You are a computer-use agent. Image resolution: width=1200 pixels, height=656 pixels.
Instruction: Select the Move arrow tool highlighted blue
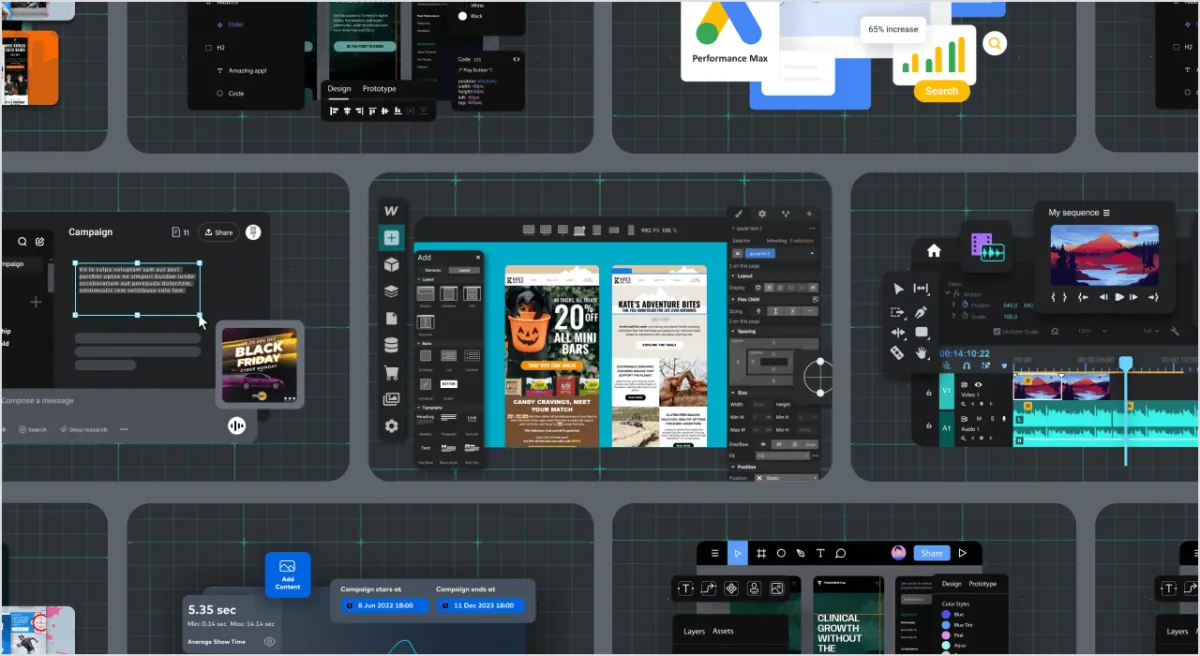point(738,553)
